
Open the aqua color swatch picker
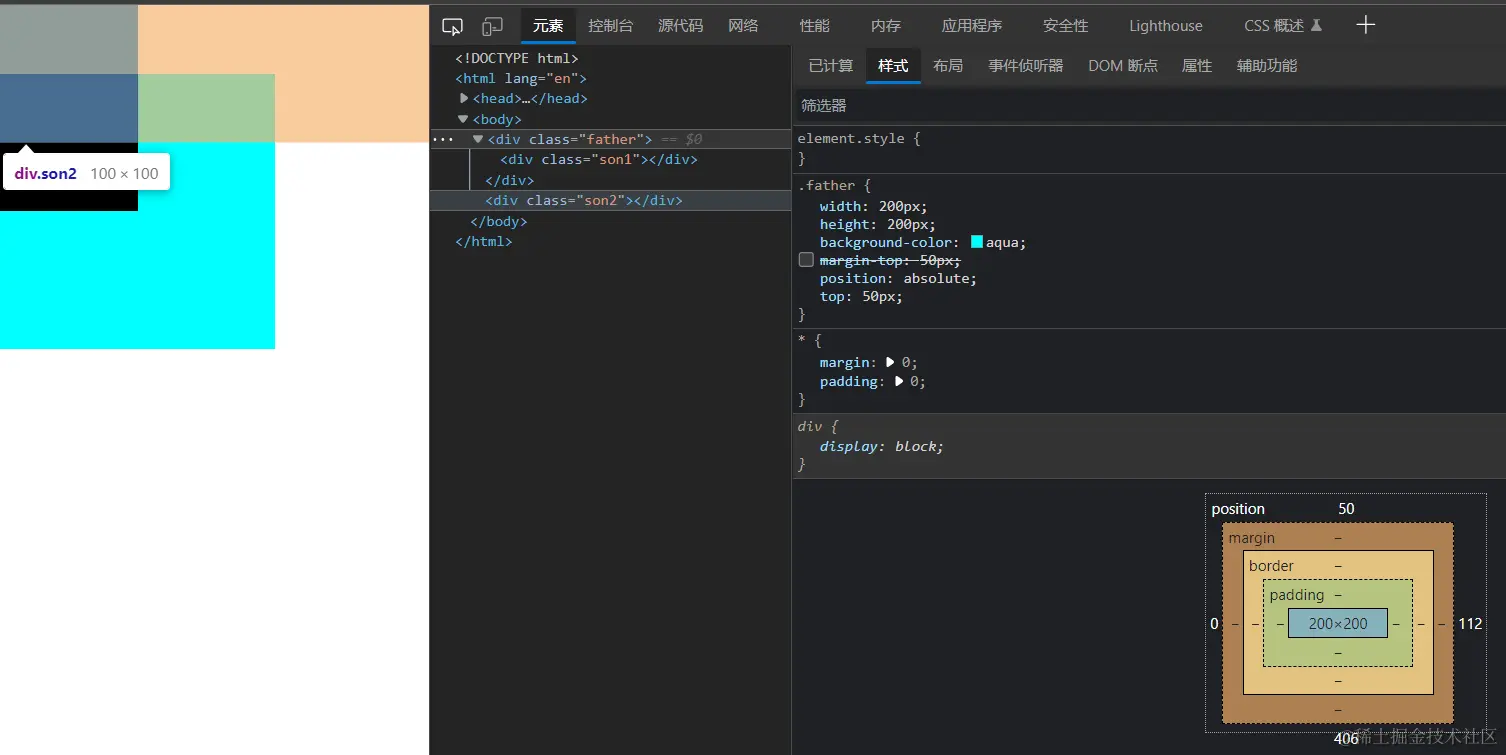(977, 242)
